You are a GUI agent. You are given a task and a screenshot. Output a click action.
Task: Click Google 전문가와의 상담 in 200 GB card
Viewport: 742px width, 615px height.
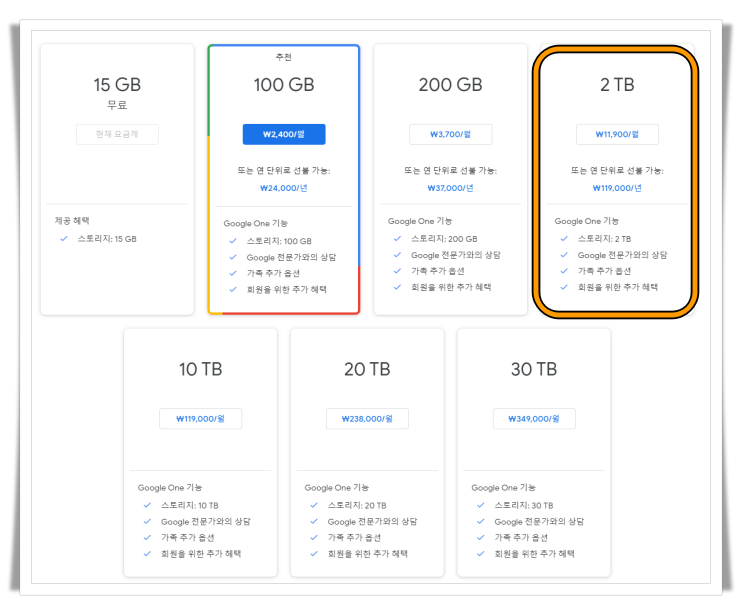tap(456, 255)
